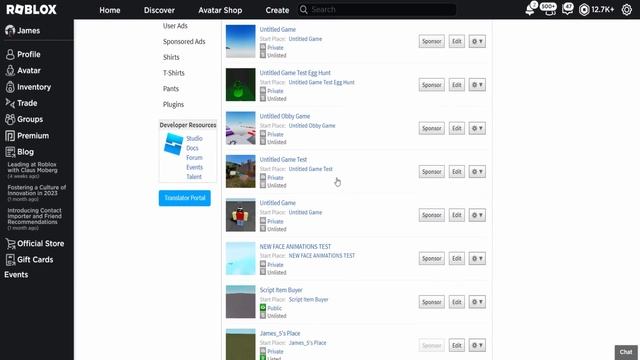The image size is (640, 360).
Task: Open gear dropdown for Untitled Game Test Egg Hunt
Action: [x=477, y=85]
